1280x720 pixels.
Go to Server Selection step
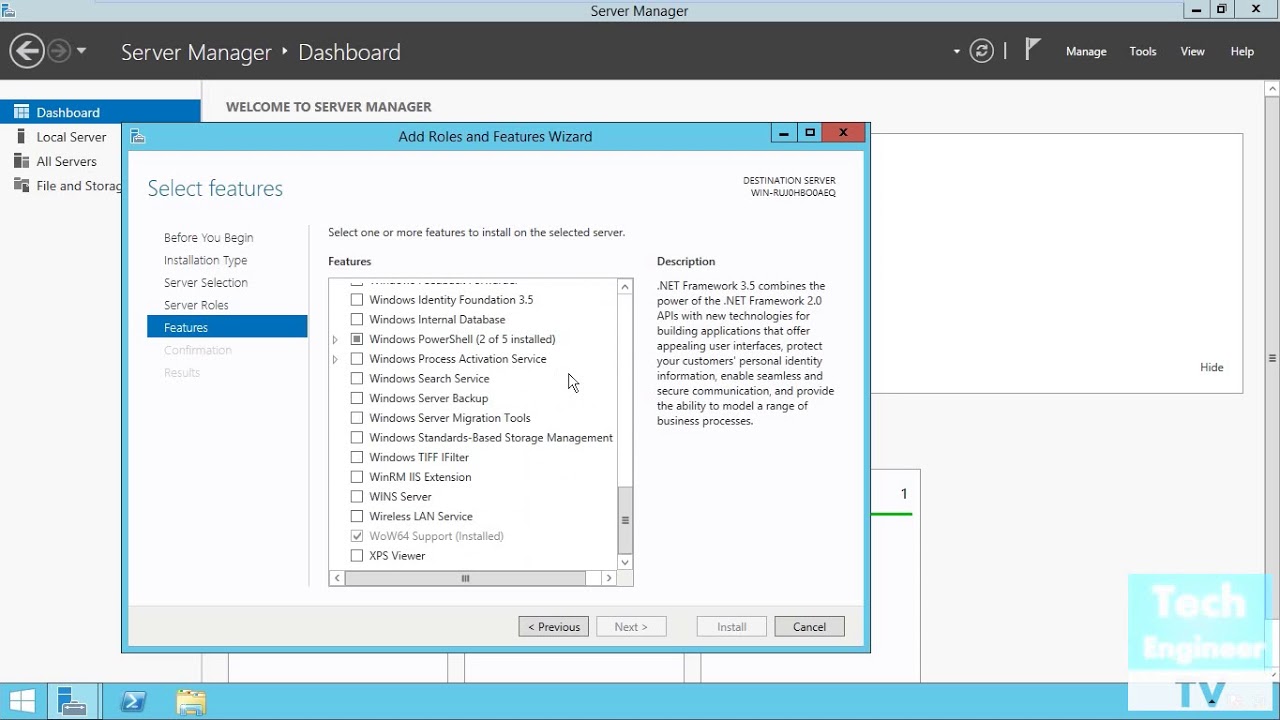(x=205, y=283)
